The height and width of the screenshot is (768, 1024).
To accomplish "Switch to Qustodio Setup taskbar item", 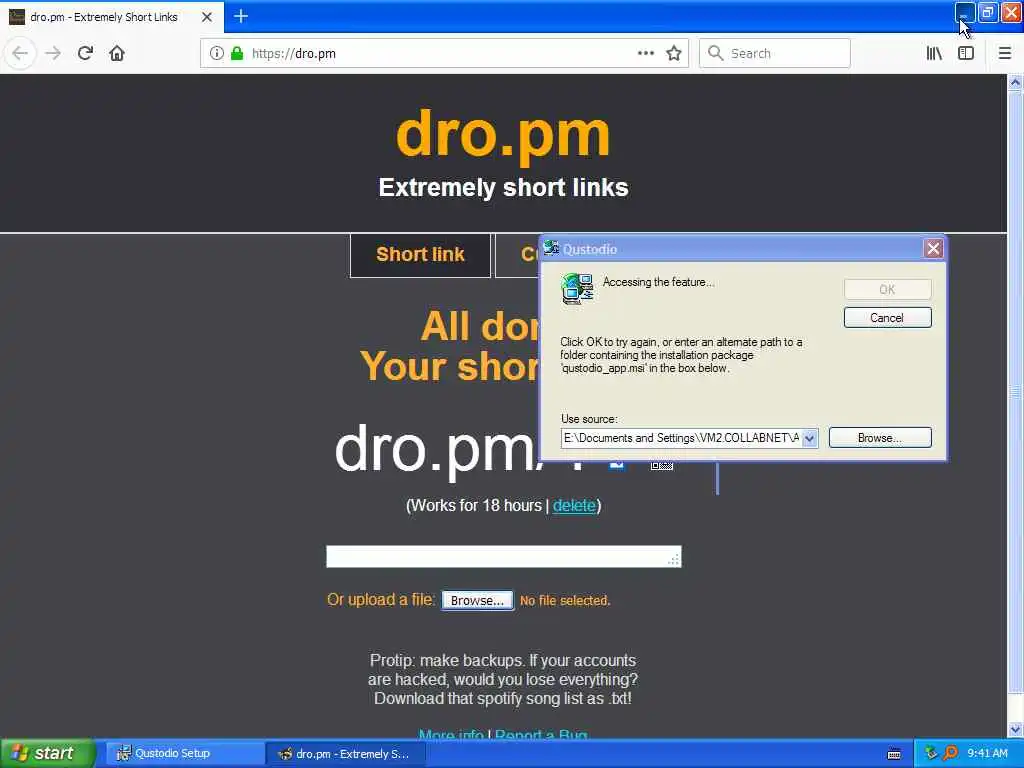I will pyautogui.click(x=184, y=754).
